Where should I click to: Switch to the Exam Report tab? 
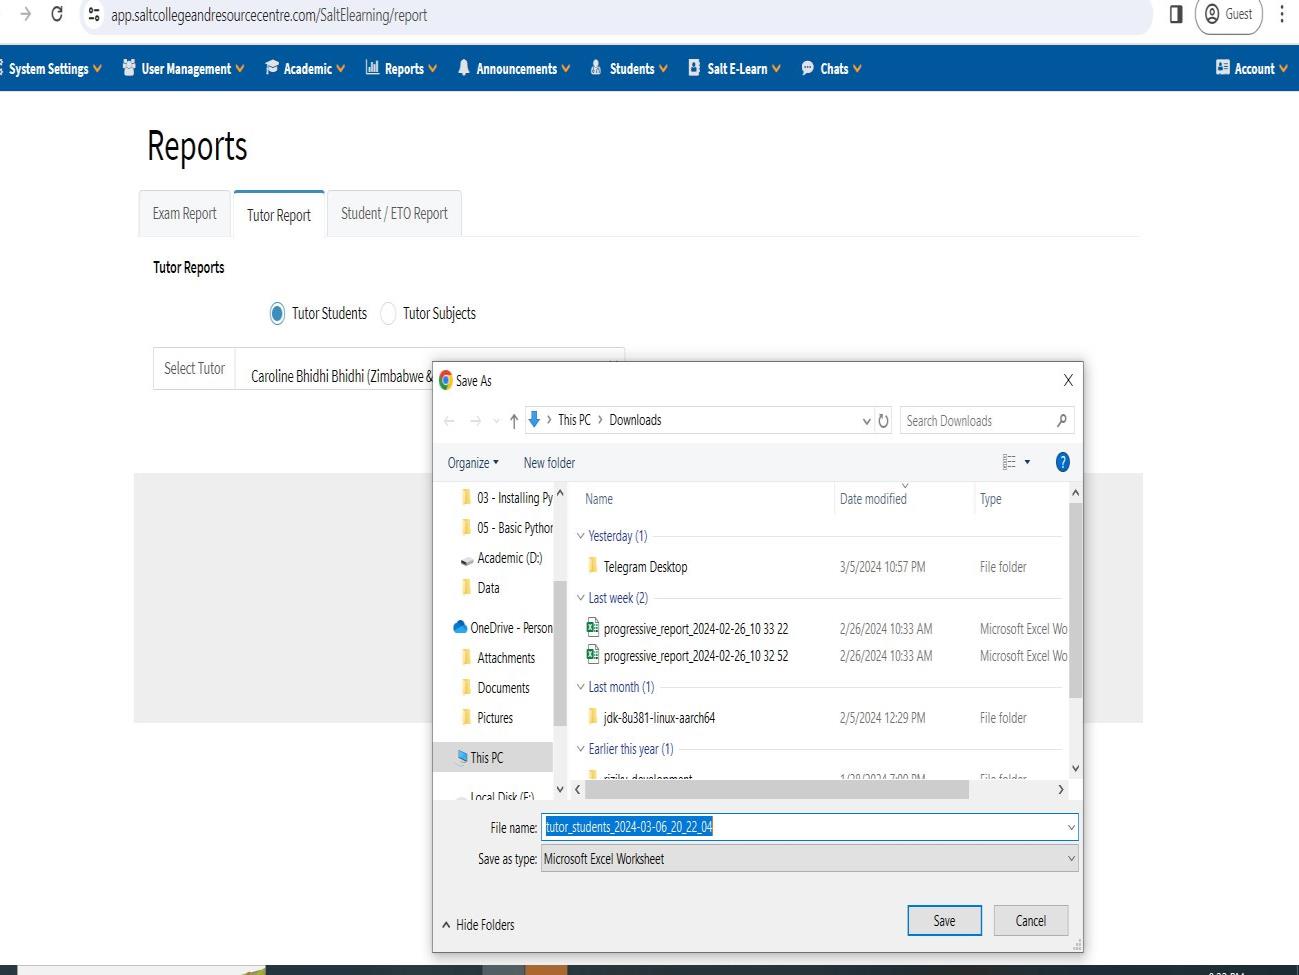tap(185, 214)
